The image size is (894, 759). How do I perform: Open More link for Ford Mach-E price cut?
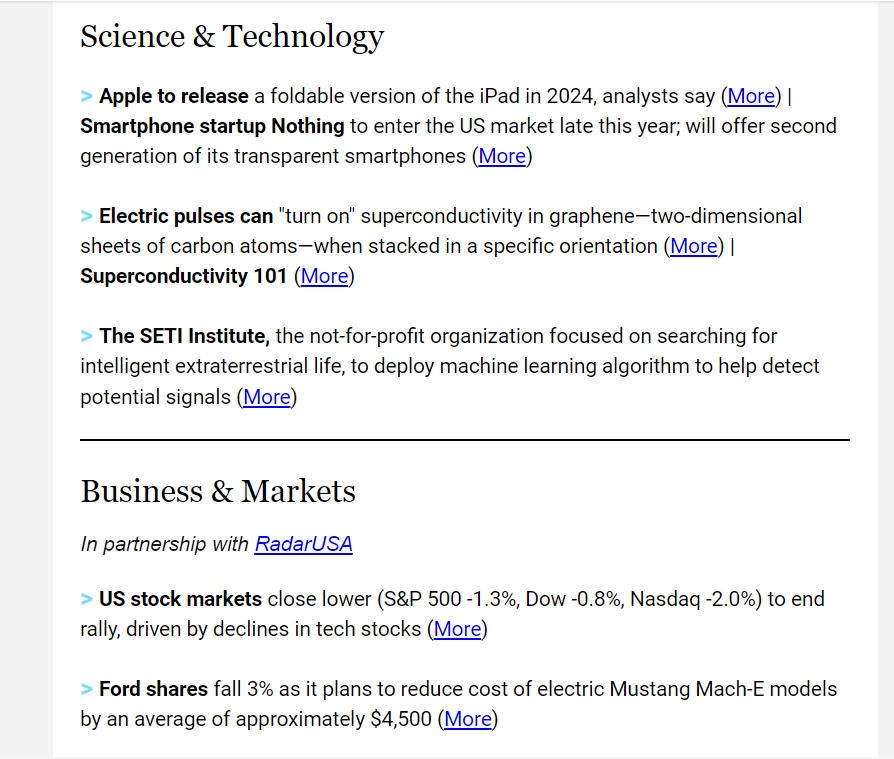[468, 719]
